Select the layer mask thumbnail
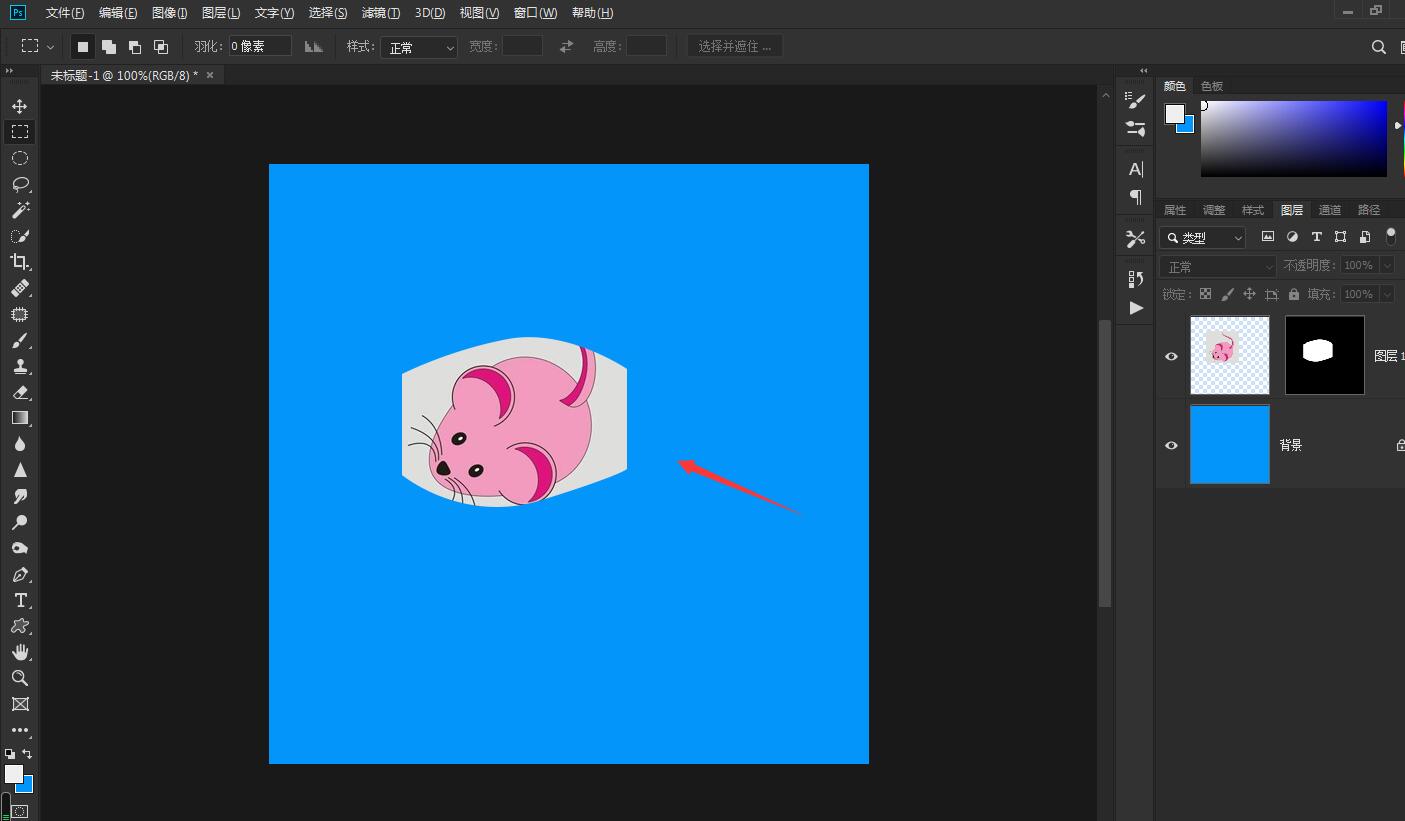 1324,355
